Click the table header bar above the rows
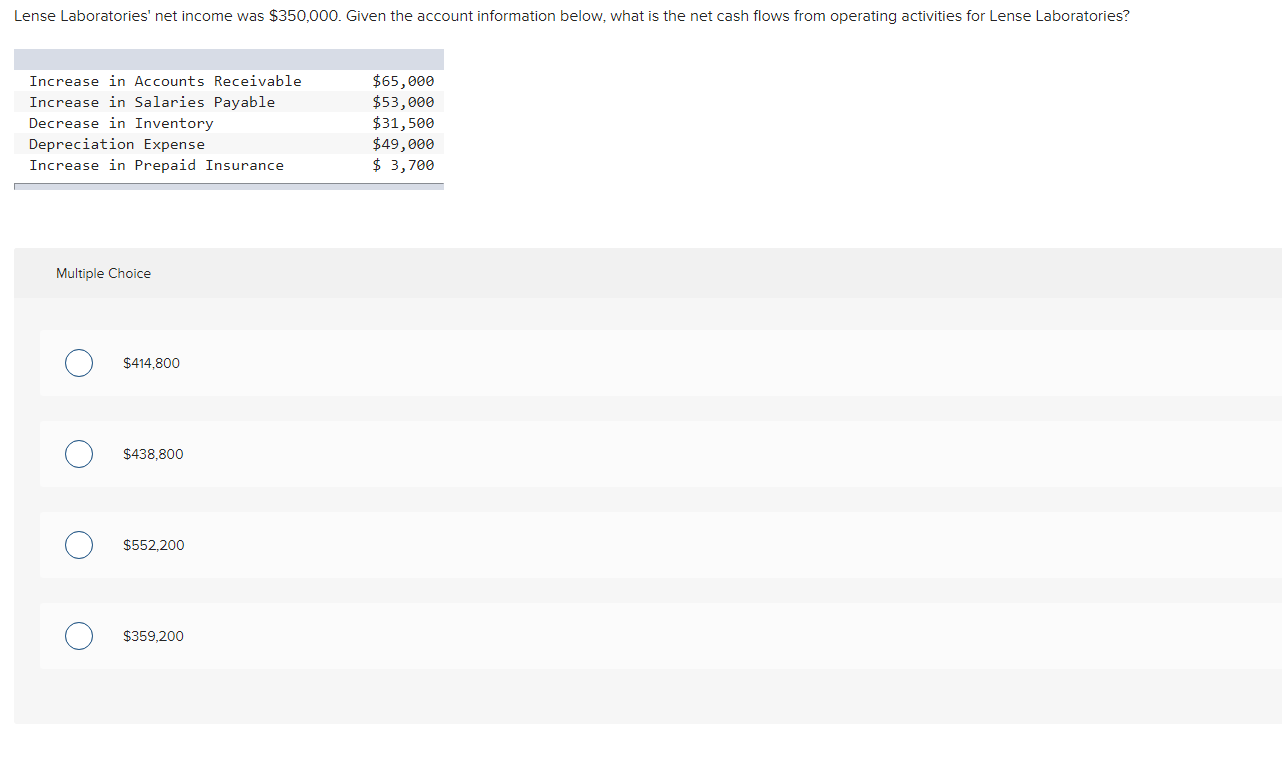 pyautogui.click(x=228, y=59)
